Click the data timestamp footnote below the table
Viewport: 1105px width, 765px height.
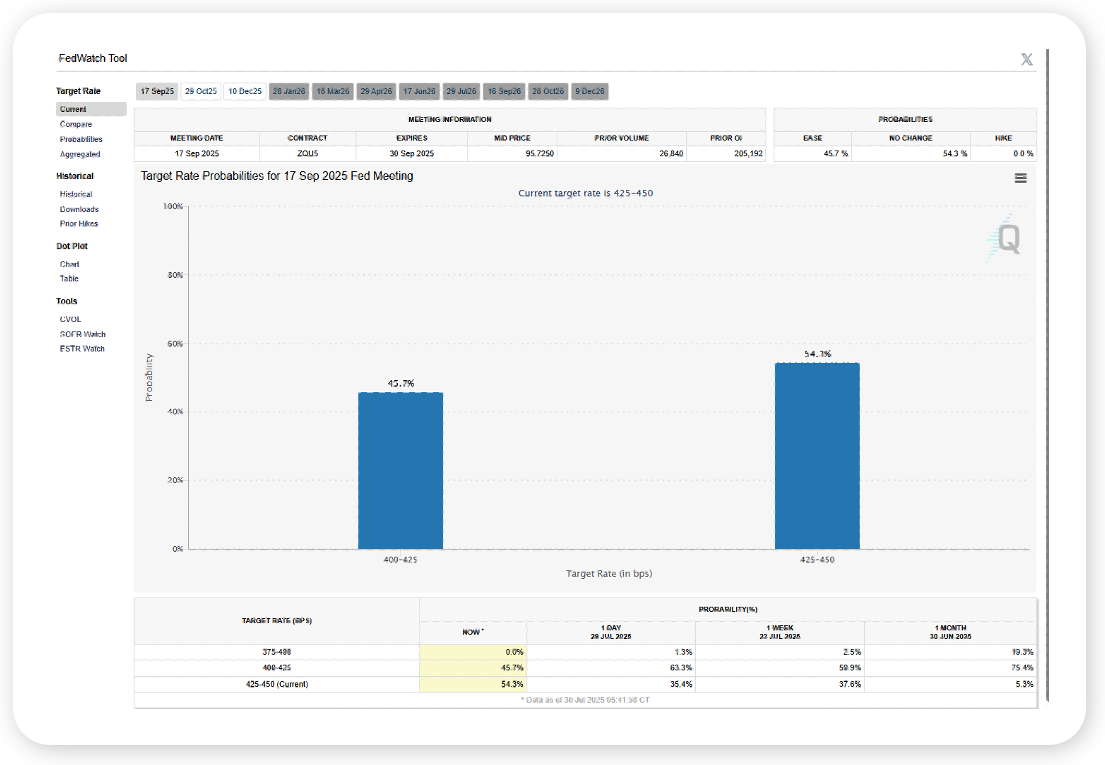pyautogui.click(x=586, y=700)
